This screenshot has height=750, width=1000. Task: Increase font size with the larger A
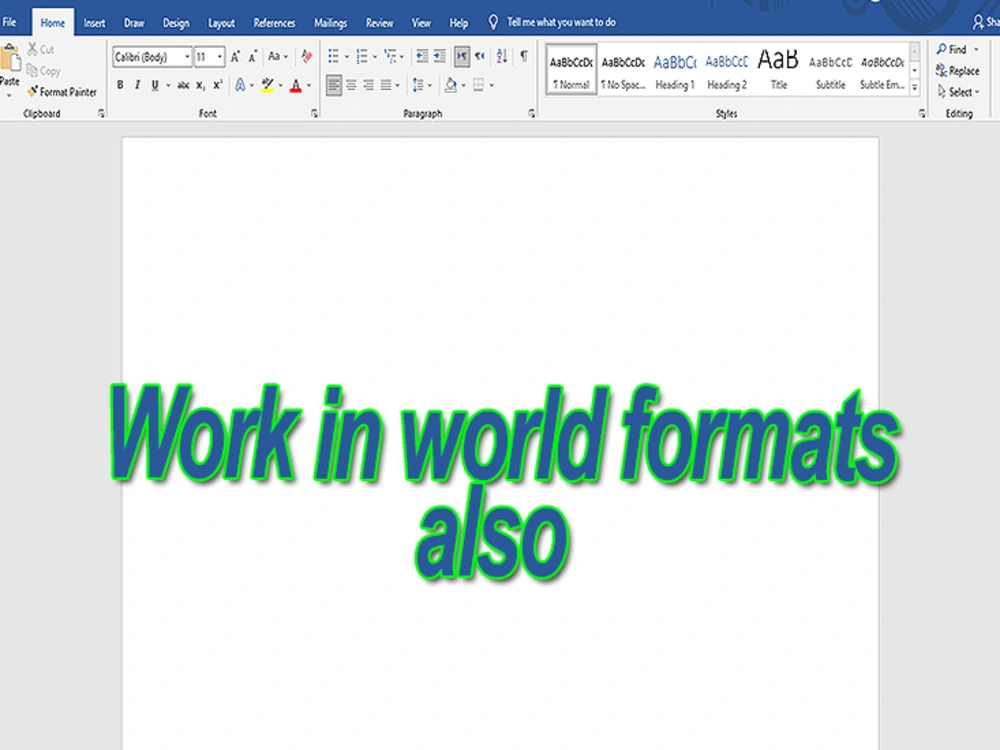235,57
